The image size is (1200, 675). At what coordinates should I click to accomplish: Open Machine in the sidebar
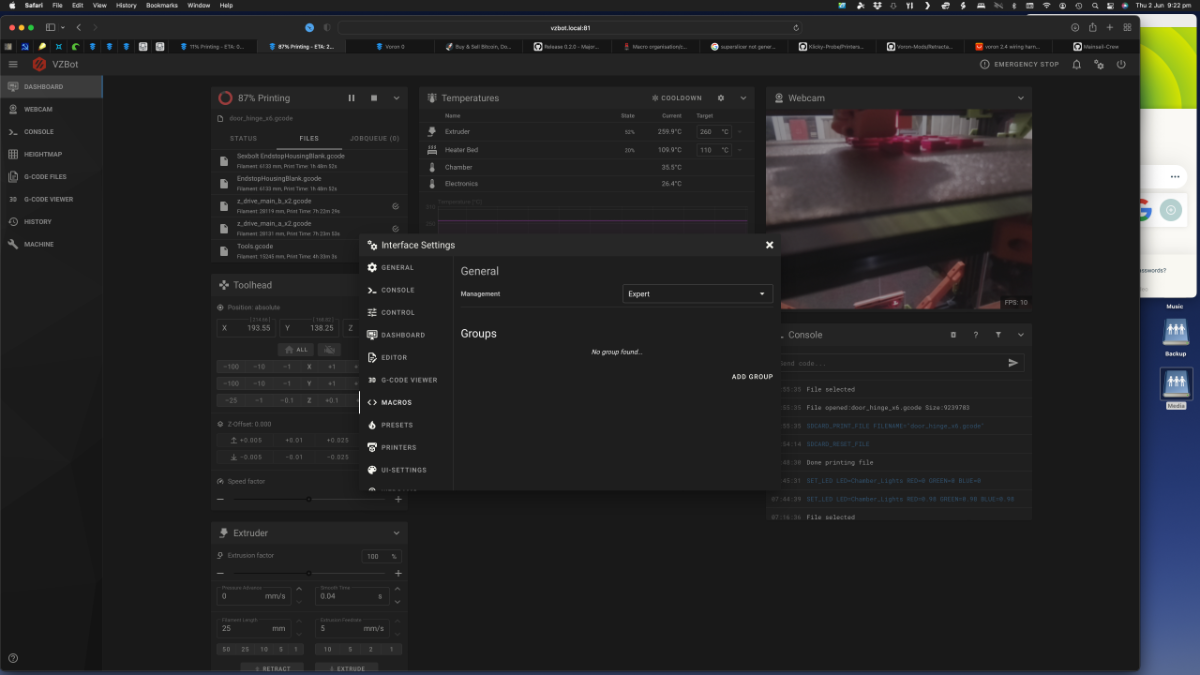[51, 244]
